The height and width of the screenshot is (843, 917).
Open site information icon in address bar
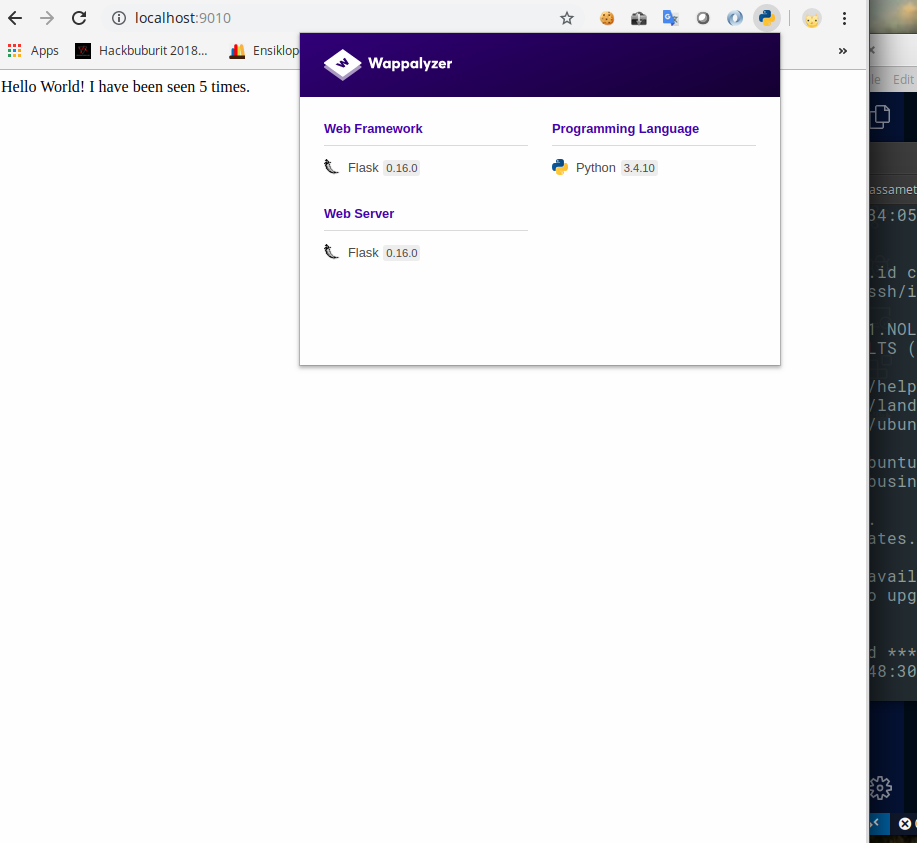(x=119, y=18)
